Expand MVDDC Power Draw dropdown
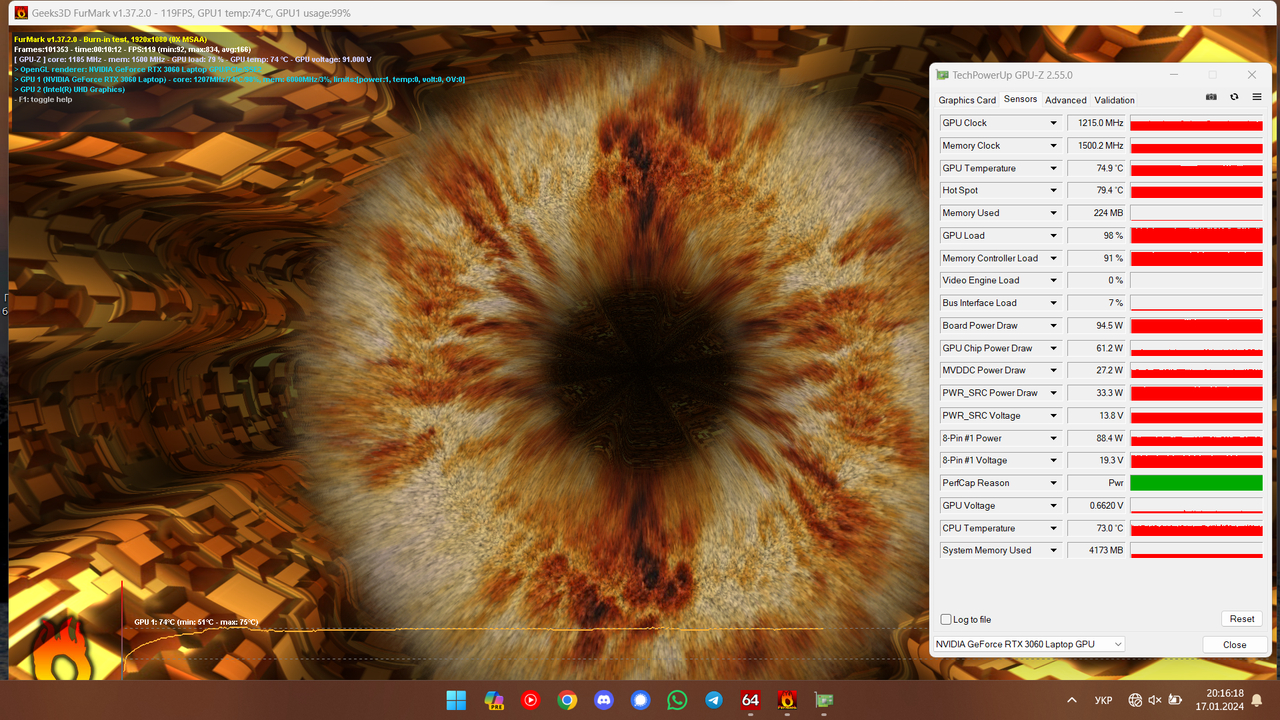This screenshot has height=720, width=1280. 1053,371
